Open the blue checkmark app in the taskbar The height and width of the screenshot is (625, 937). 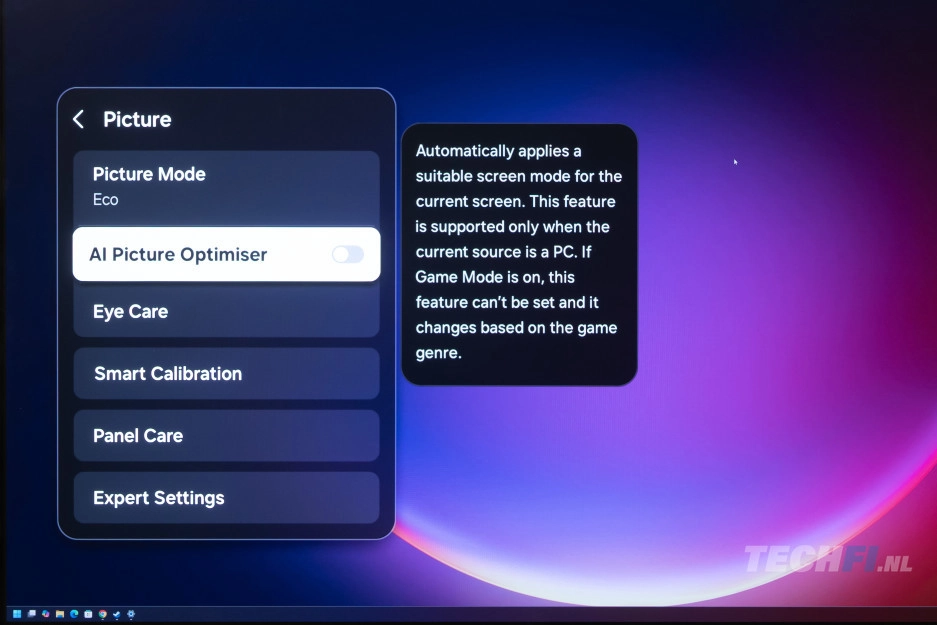pos(117,614)
